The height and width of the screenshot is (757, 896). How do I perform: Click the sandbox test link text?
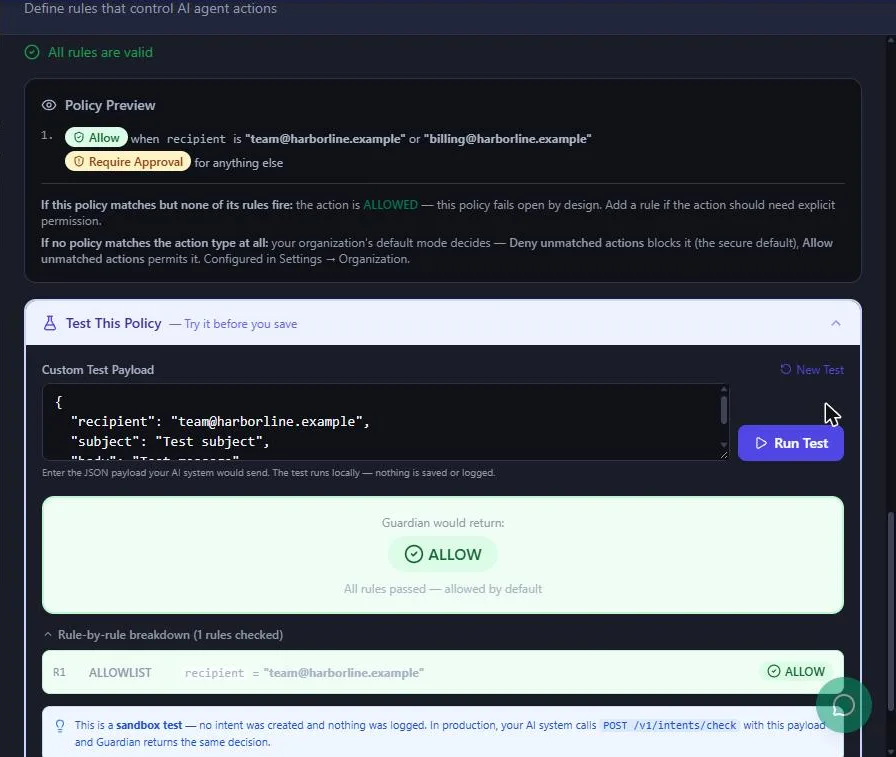(x=149, y=725)
